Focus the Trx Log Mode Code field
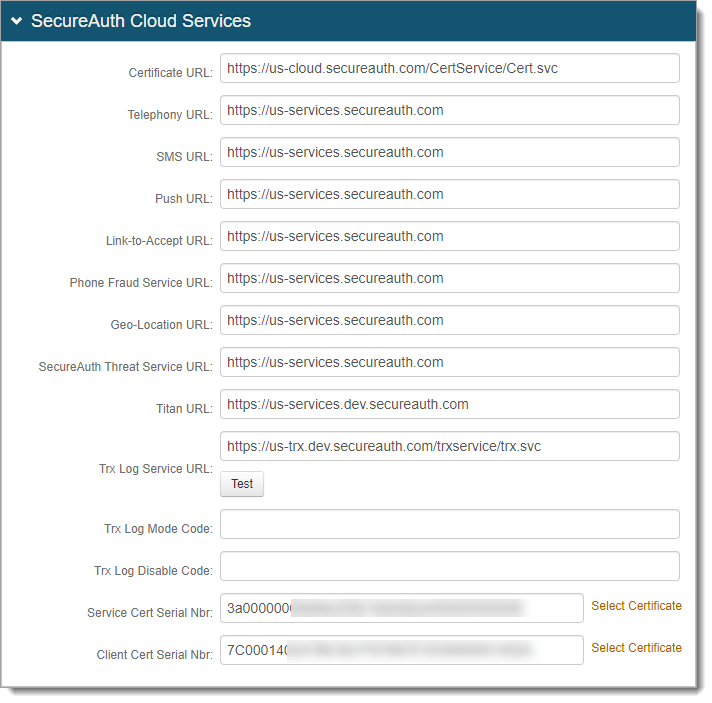Viewport: 712px width, 703px height. pyautogui.click(x=450, y=524)
